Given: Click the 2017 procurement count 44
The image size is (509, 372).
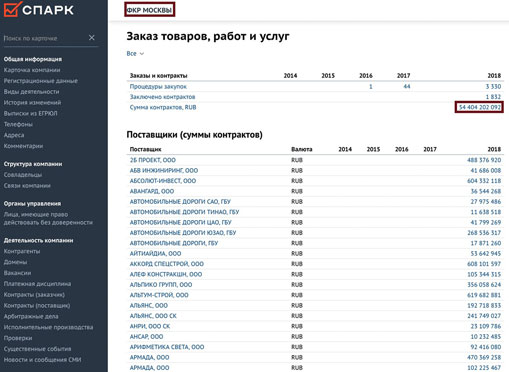Looking at the screenshot, I should [x=407, y=87].
